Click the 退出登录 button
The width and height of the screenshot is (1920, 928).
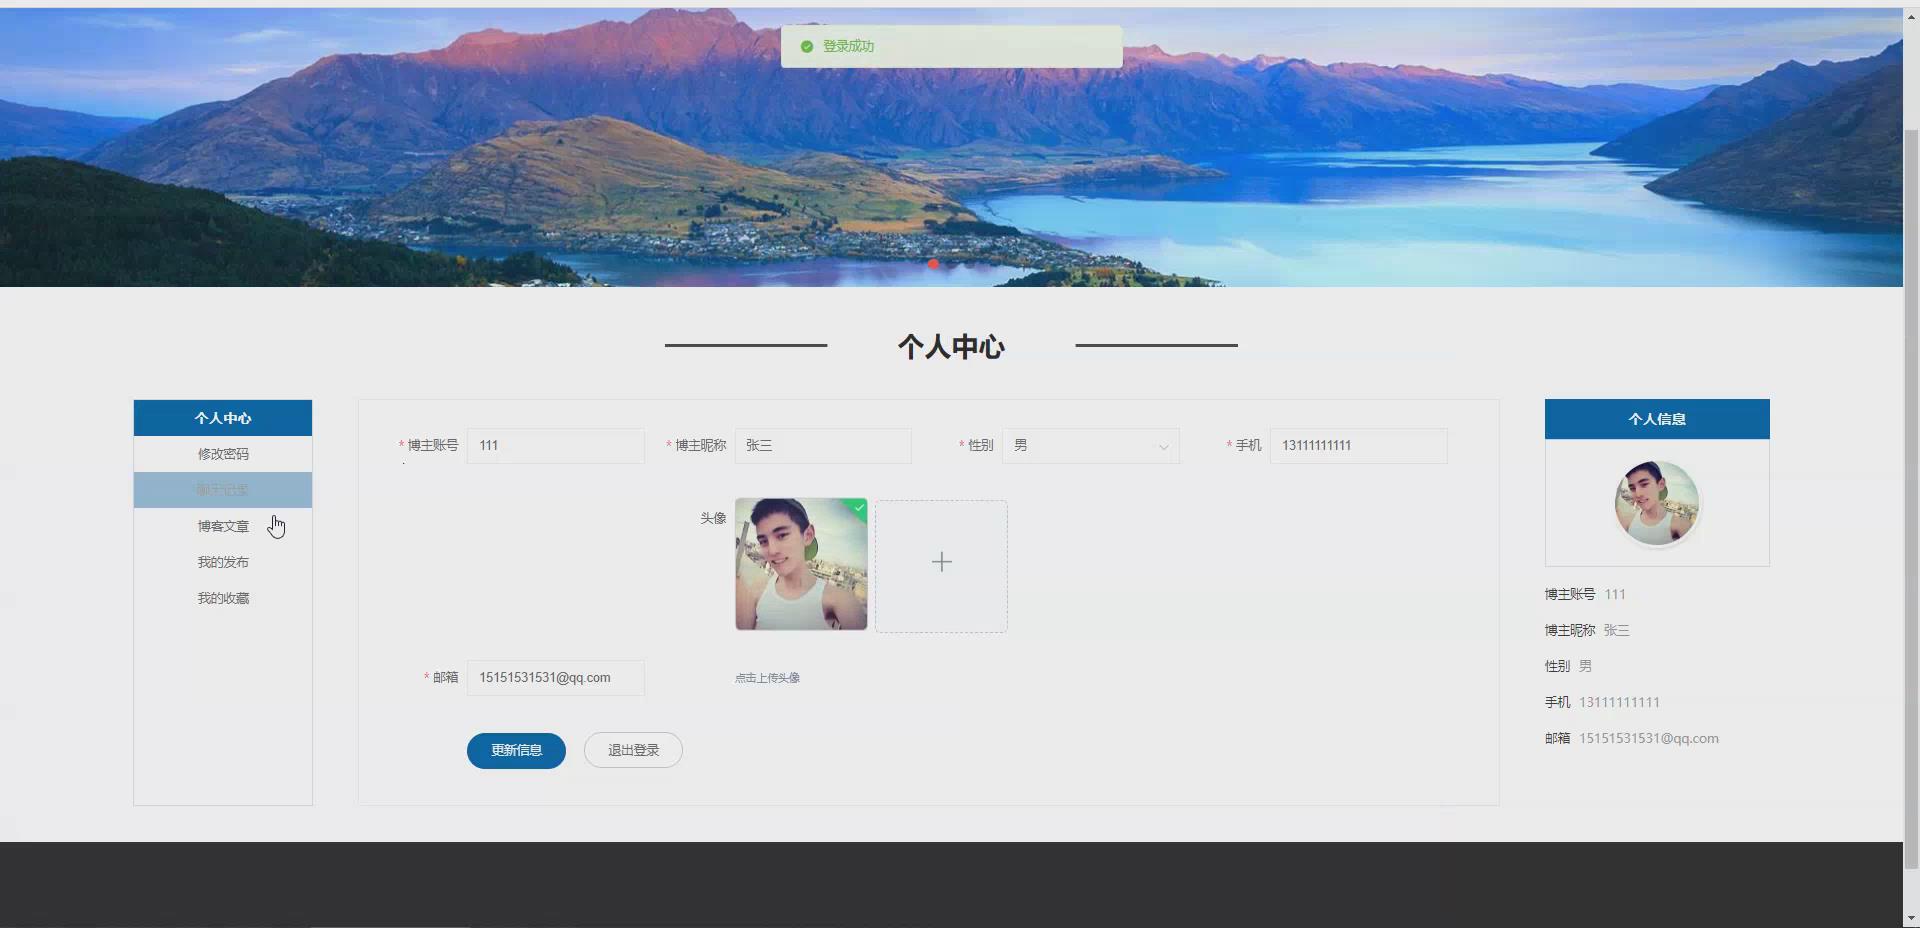(x=632, y=750)
